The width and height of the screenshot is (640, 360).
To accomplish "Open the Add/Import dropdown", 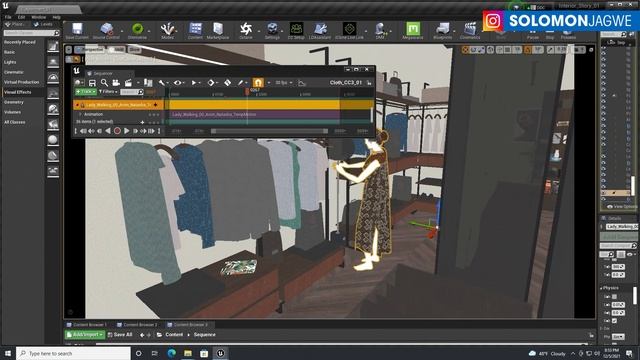I will pos(85,335).
